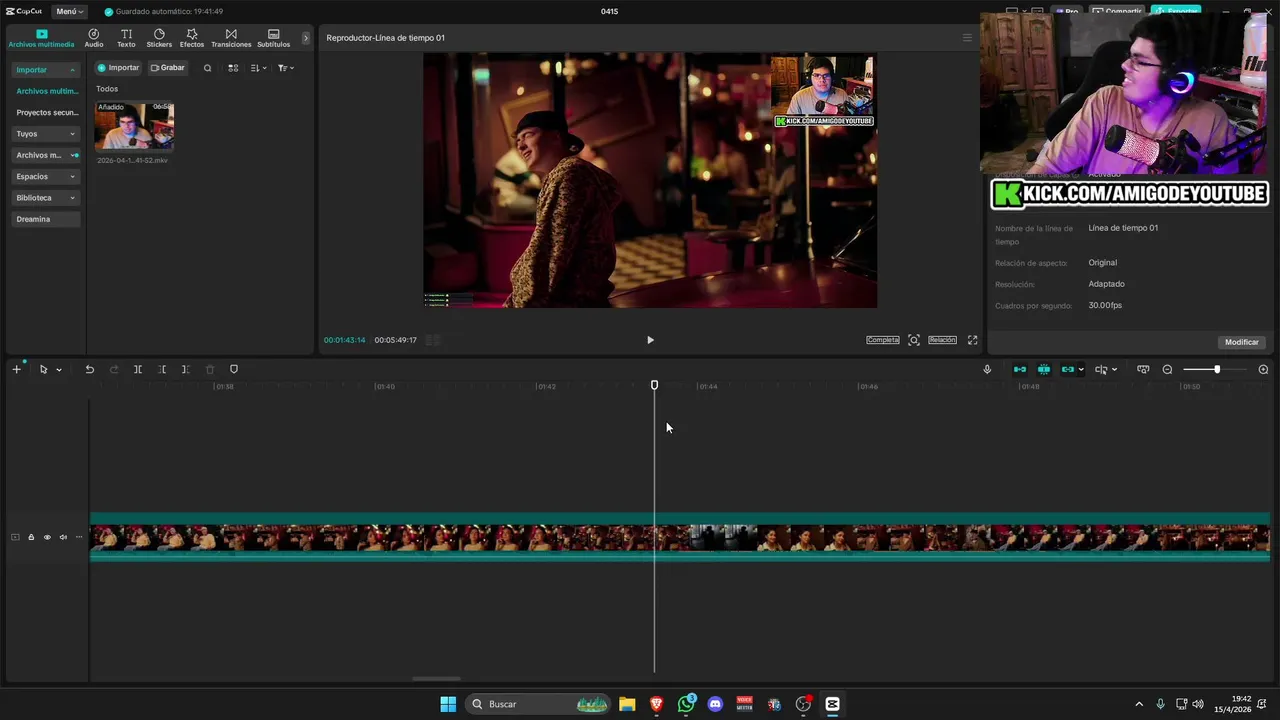Click the taskbar Buscar search box
The image size is (1280, 720).
tap(540, 704)
